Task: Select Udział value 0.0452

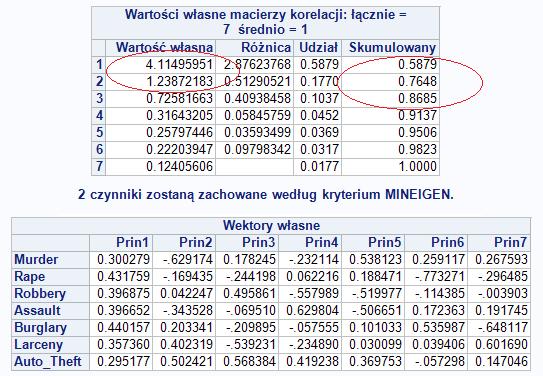Action: pos(319,115)
